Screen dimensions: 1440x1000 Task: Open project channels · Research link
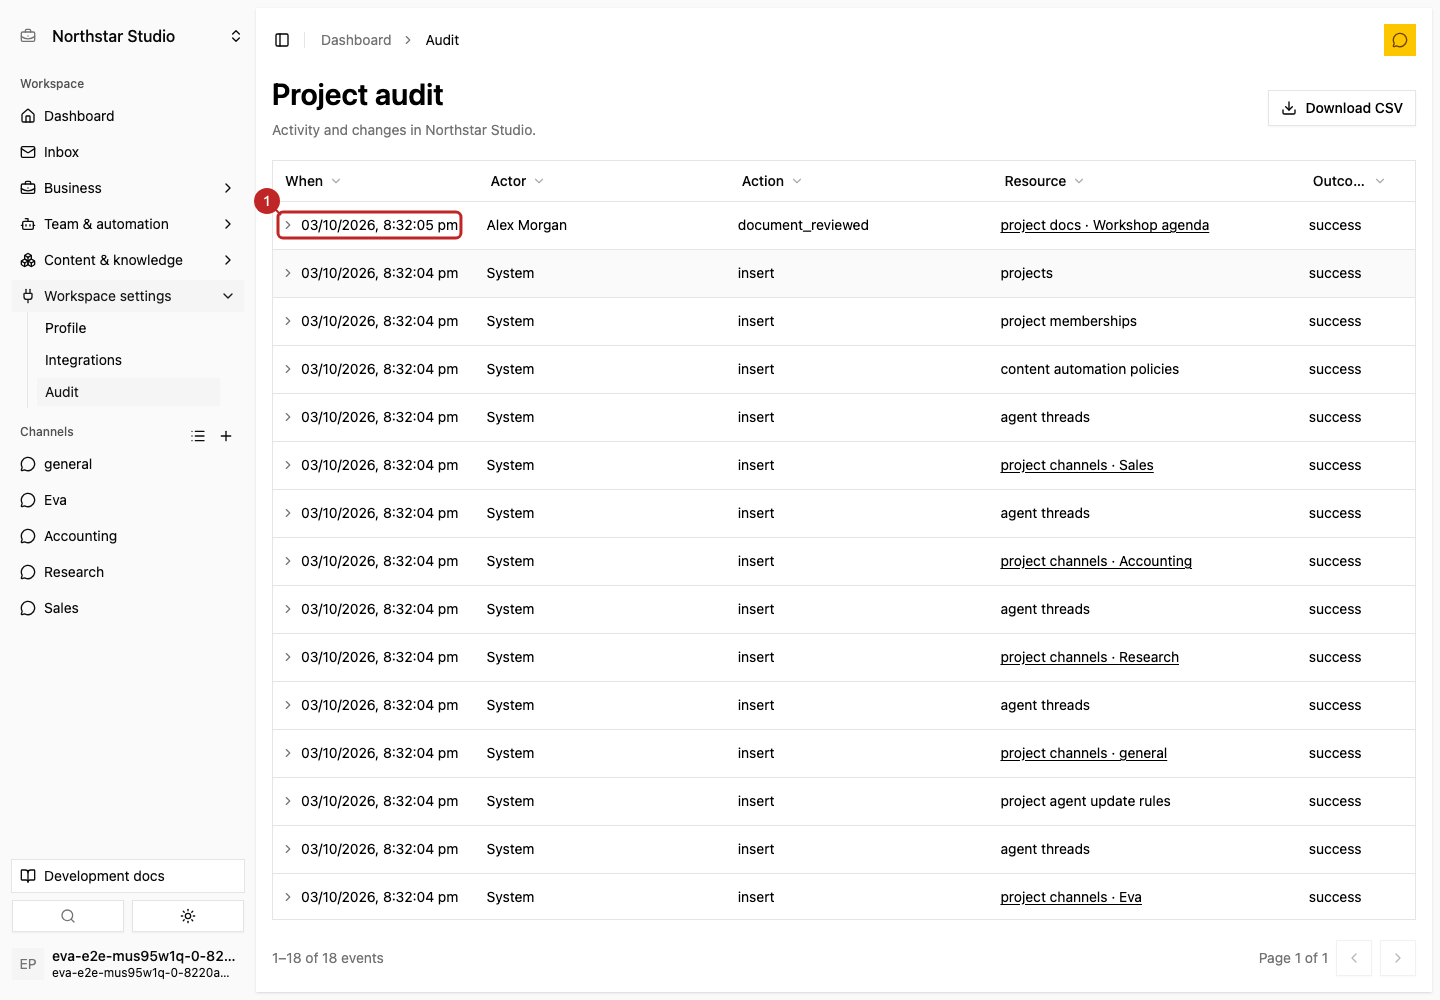[x=1090, y=657]
